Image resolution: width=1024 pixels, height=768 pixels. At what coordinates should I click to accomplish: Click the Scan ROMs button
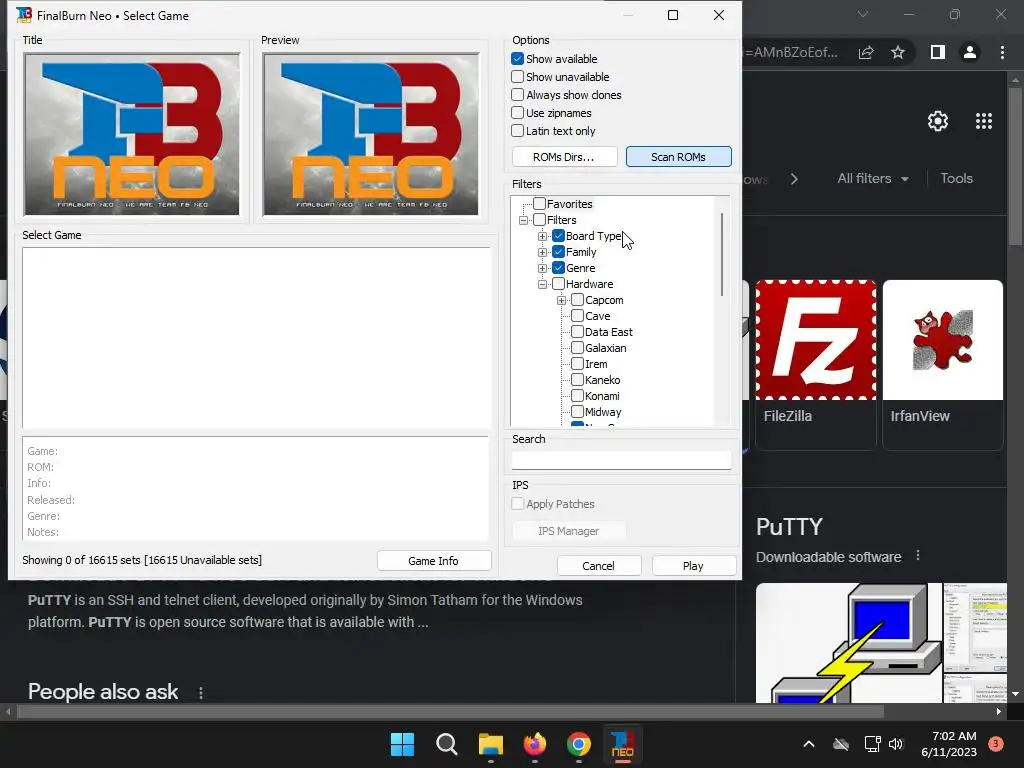point(679,157)
